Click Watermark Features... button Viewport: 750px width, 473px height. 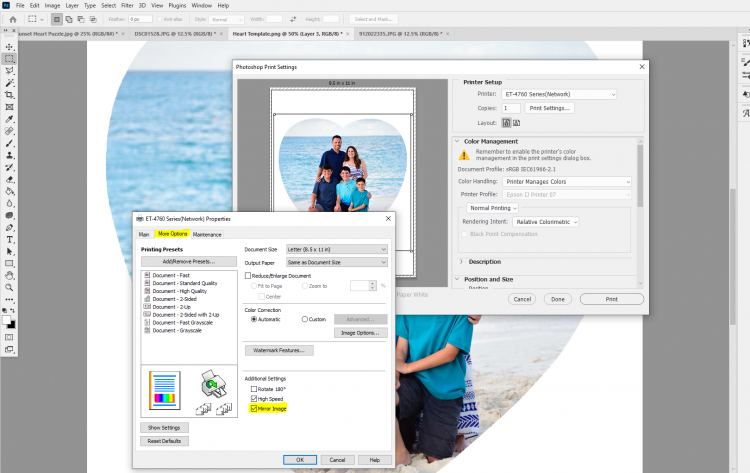point(279,351)
